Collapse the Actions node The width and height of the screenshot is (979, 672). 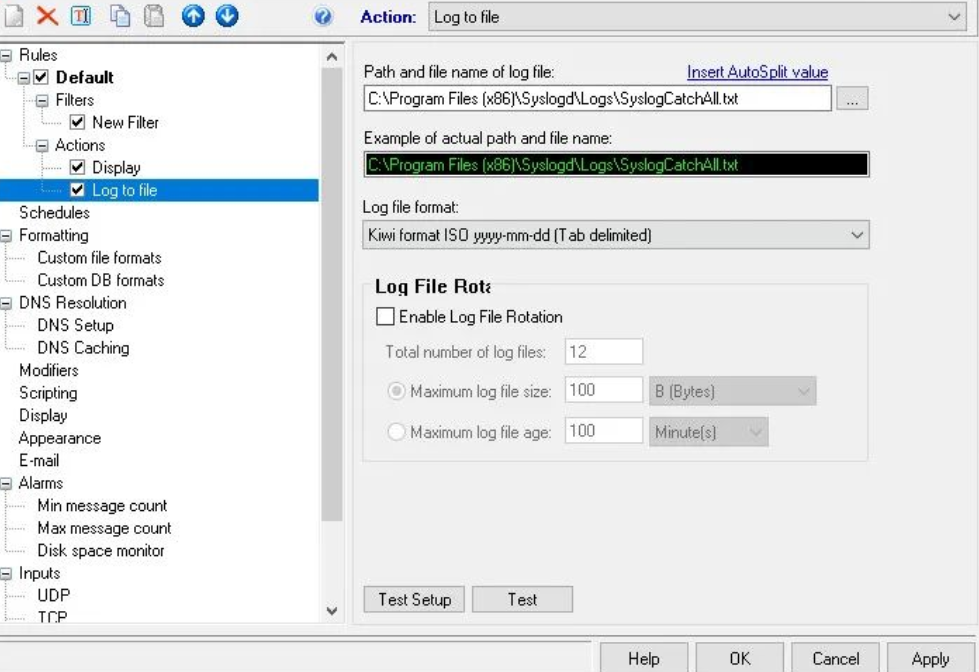42,146
